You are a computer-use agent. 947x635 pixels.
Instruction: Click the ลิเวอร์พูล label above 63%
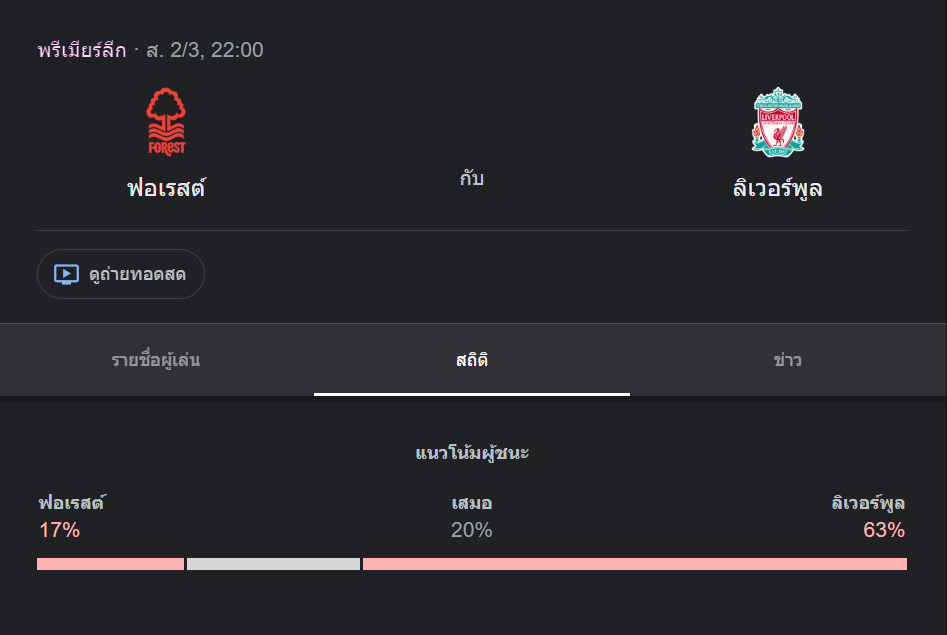coord(868,503)
